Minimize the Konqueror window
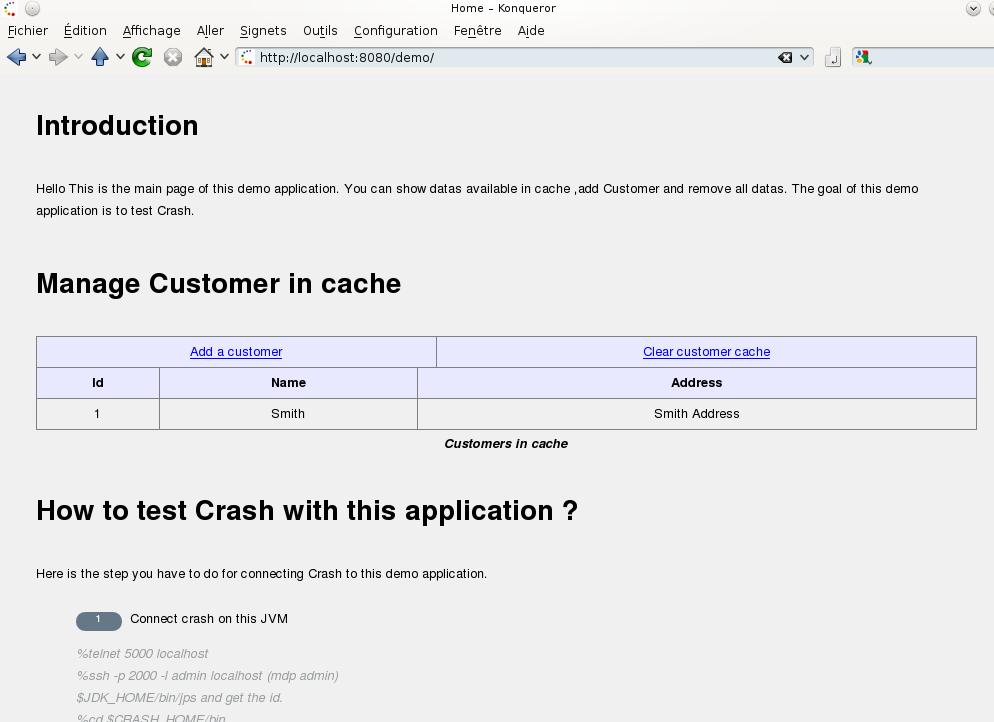Screen dimensions: 994x722 (x=973, y=8)
